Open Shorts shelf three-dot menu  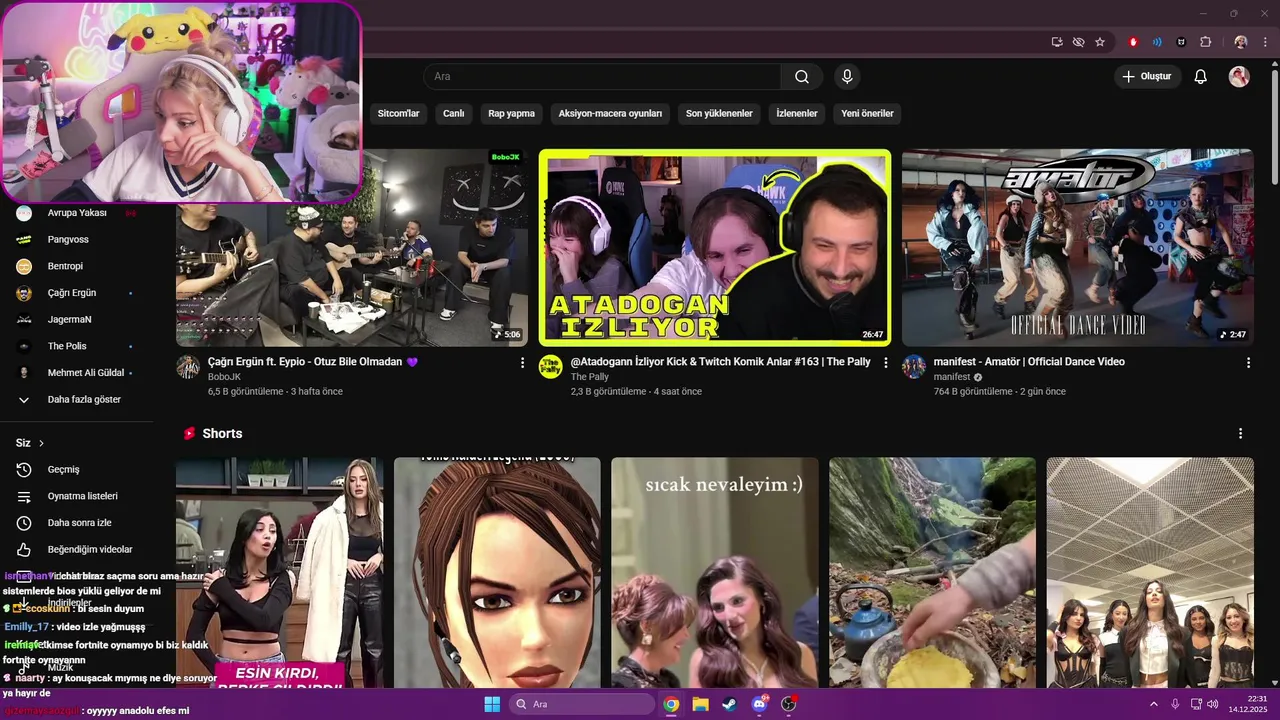pos(1240,434)
